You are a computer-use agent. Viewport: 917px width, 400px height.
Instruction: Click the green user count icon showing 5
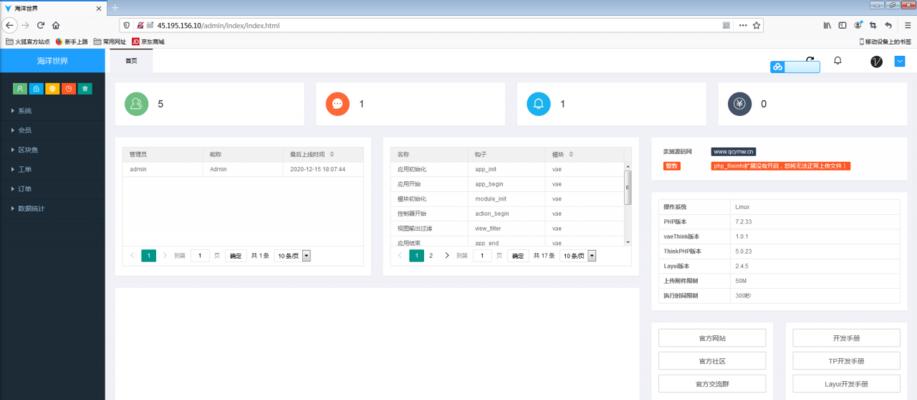tap(136, 104)
